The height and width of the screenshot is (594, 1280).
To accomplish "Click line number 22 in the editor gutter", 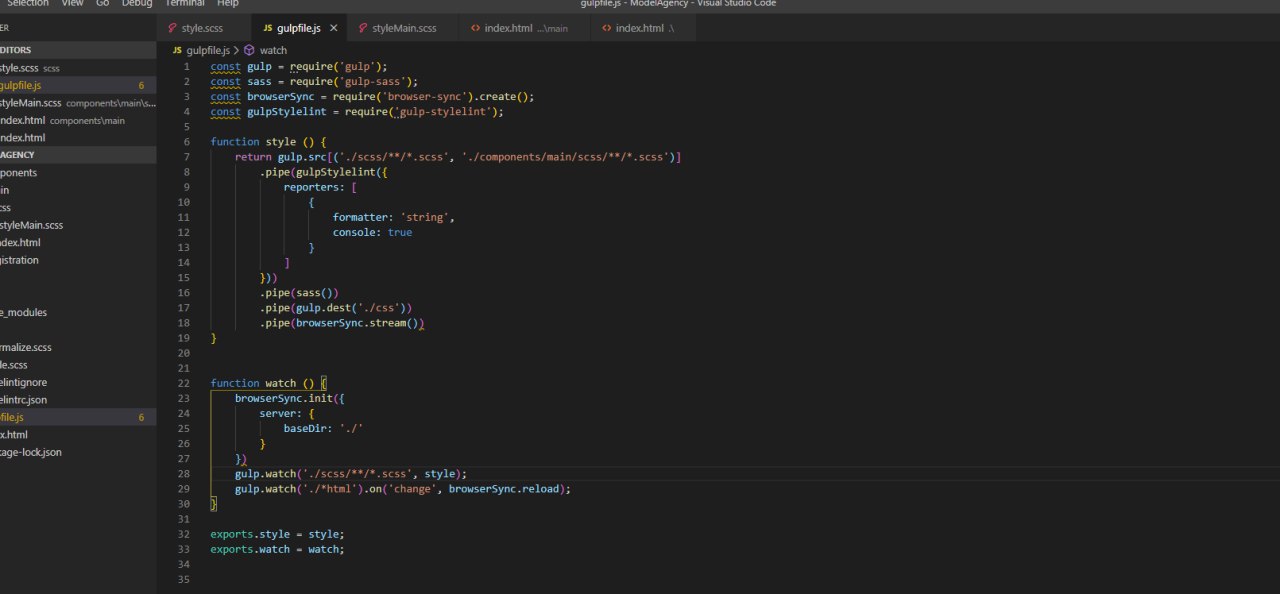I will pos(183,383).
